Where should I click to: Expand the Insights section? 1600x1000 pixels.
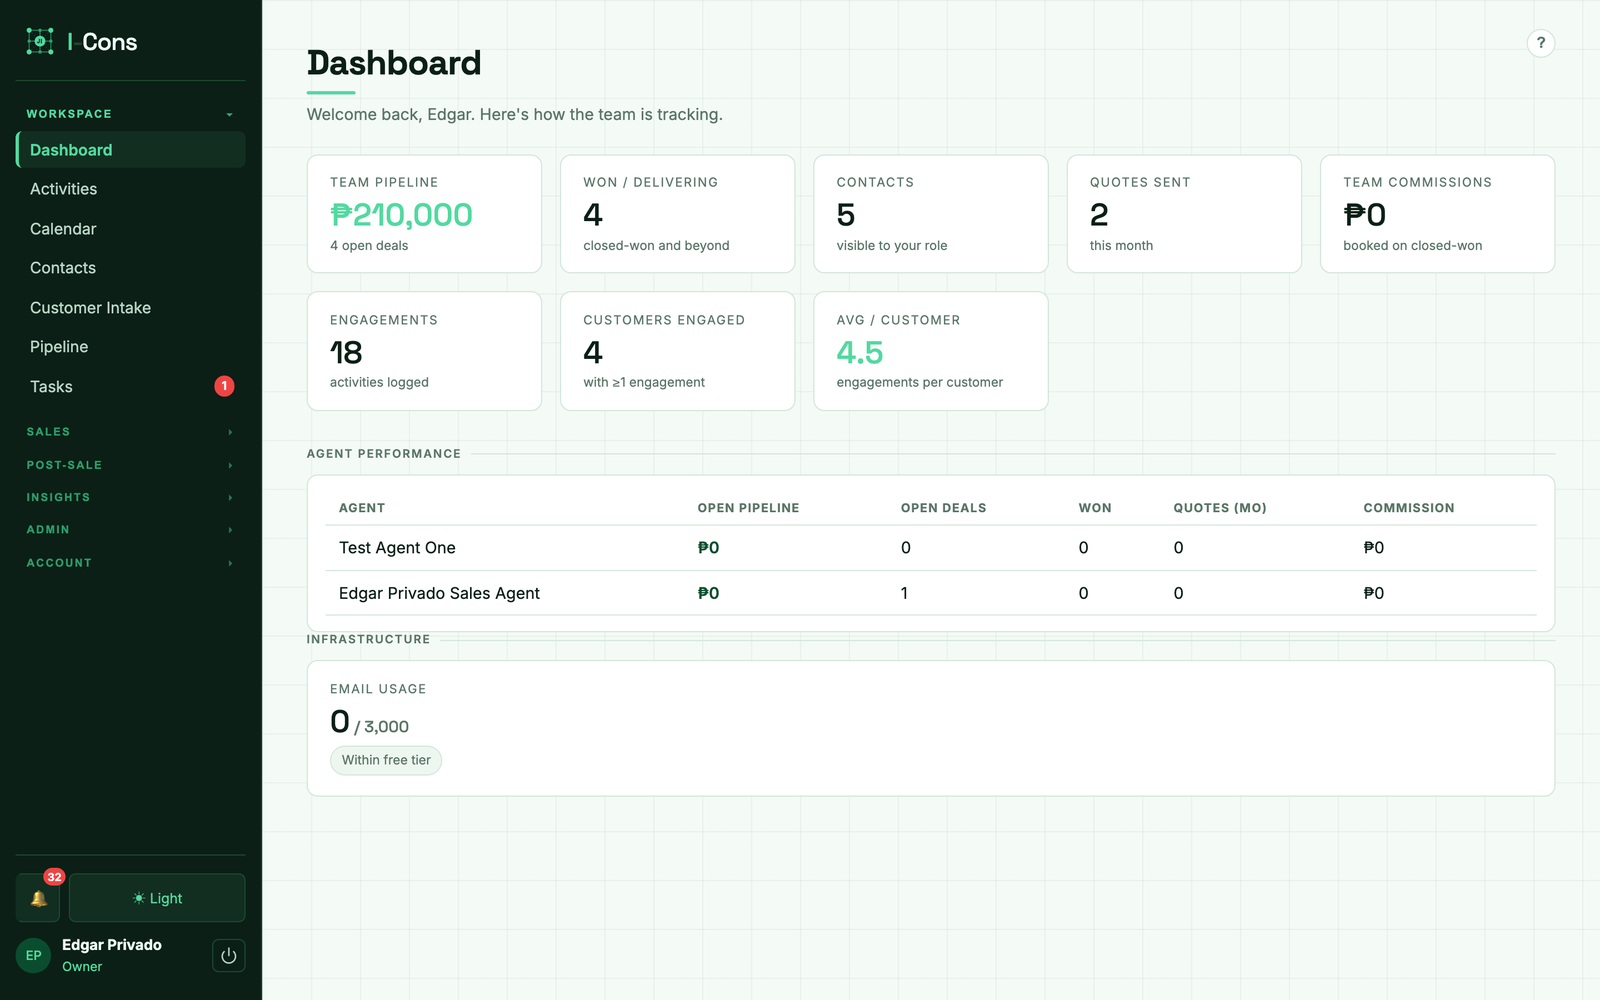[x=130, y=497]
